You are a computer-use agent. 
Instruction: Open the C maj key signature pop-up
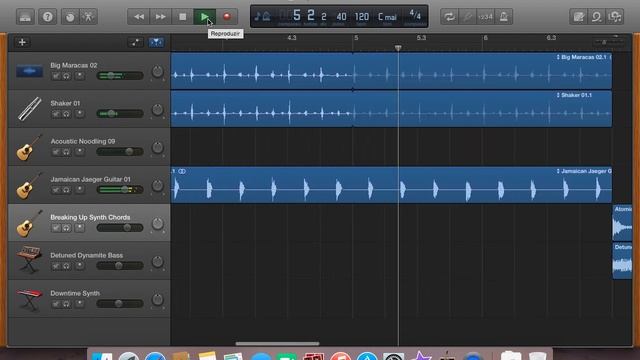tap(387, 17)
